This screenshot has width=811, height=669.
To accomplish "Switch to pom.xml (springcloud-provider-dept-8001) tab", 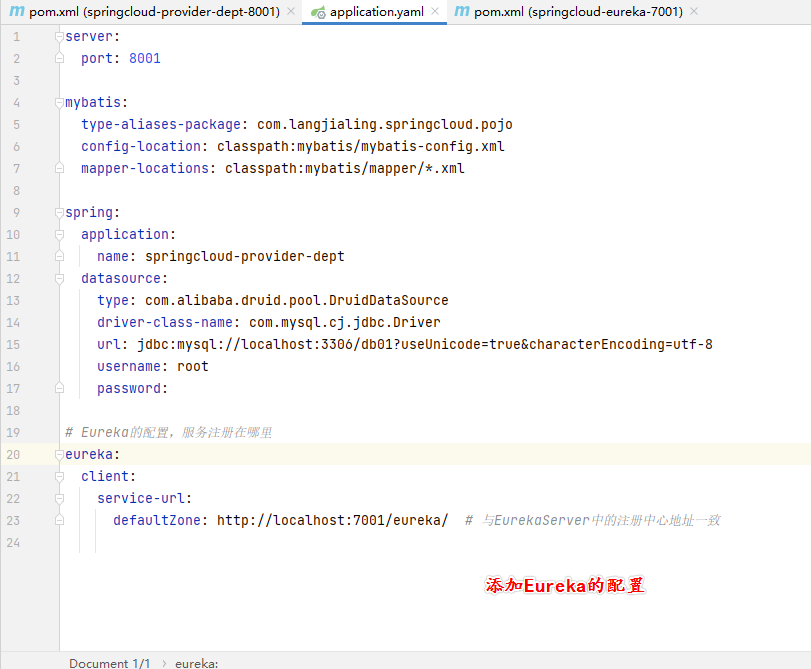I will [153, 12].
